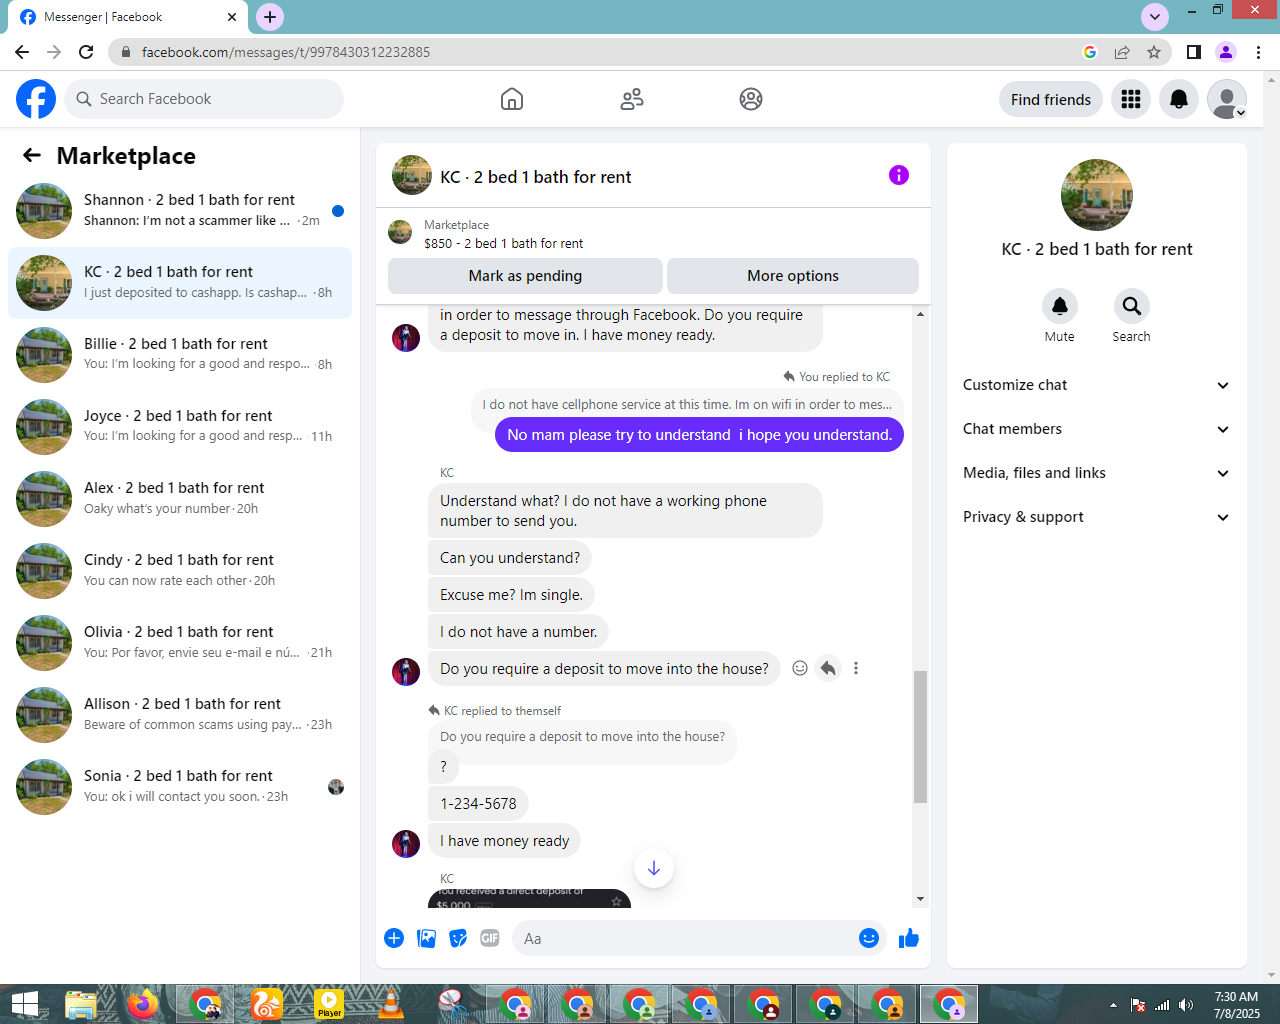
Task: Open the notifications bell icon
Action: click(x=1179, y=99)
